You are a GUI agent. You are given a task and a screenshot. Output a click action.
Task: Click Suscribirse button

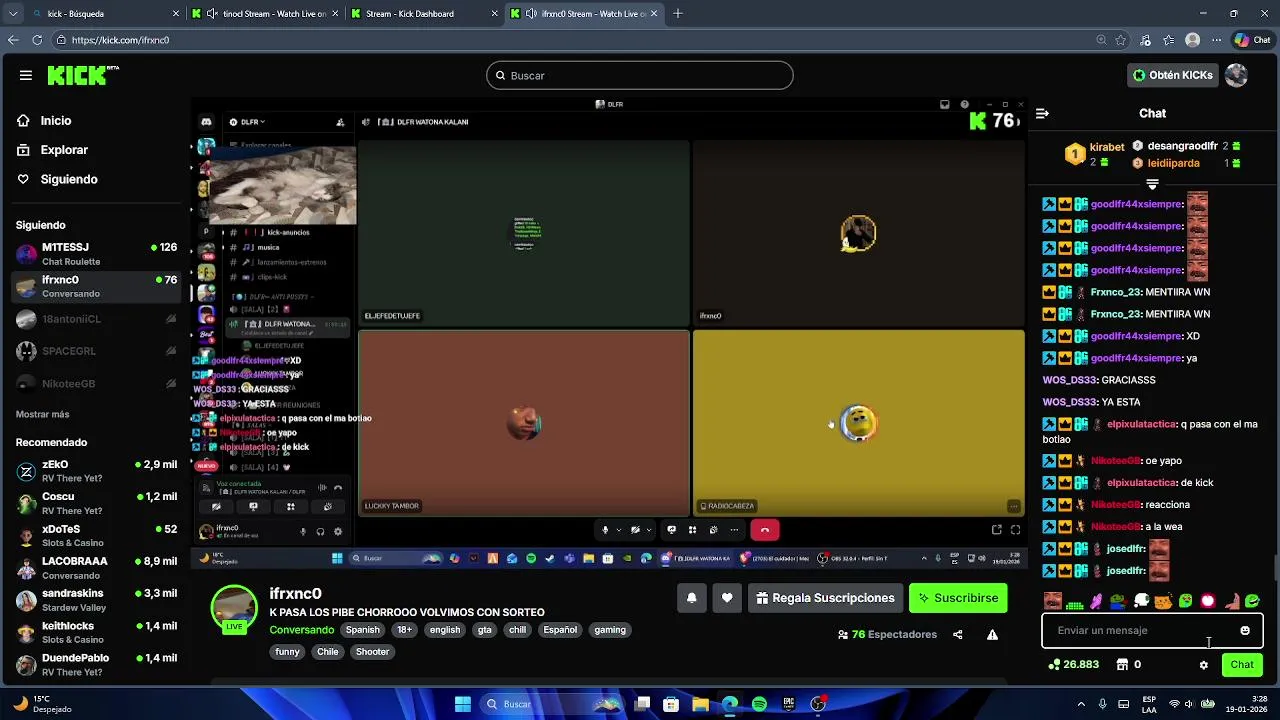tap(958, 598)
